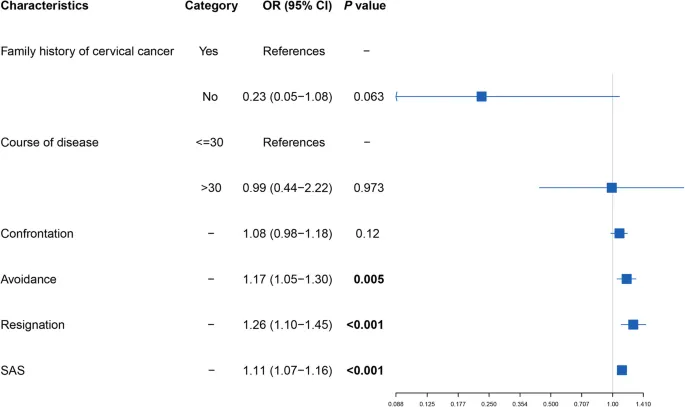
Task: Click the 0.250 axis tick label
Action: pyautogui.click(x=489, y=402)
